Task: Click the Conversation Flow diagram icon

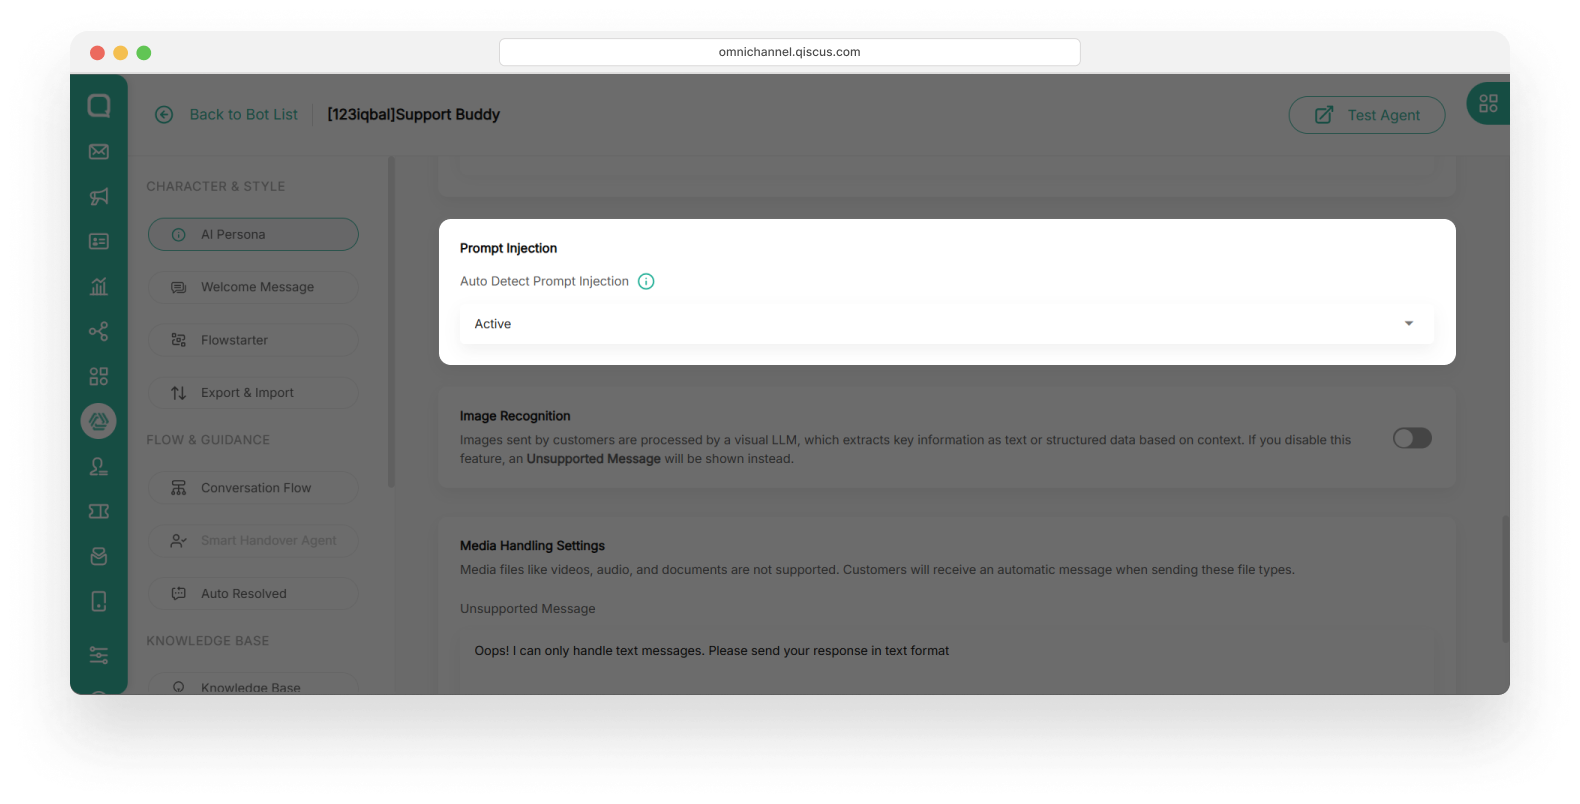Action: 179,488
